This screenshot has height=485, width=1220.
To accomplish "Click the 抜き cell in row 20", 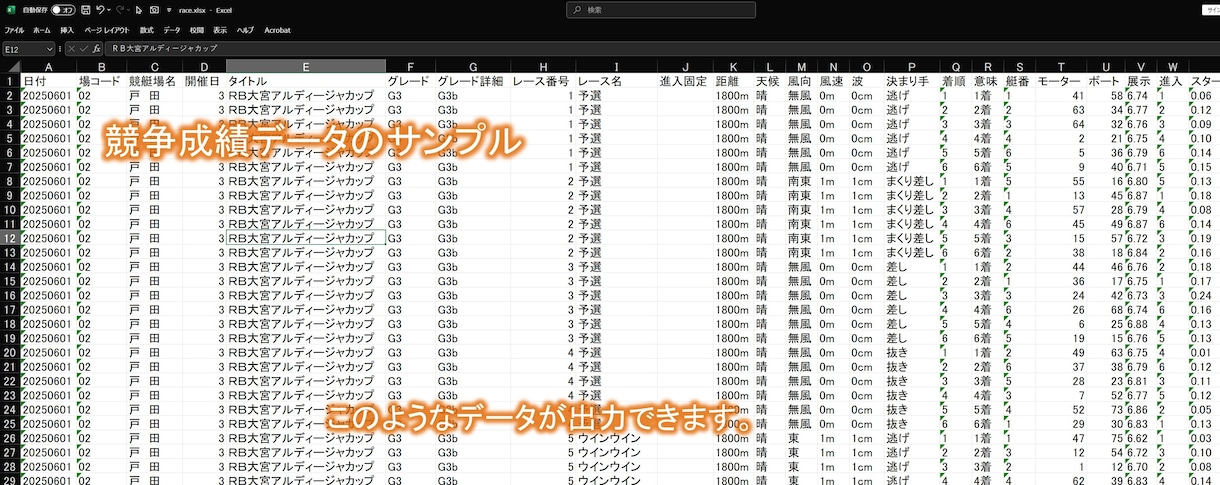I will coord(911,353).
